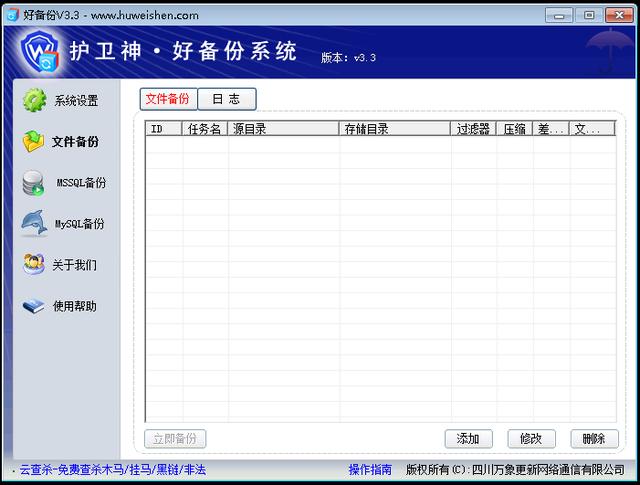Open 关于我们 sidebar label
Image resolution: width=640 pixels, height=485 pixels.
pyautogui.click(x=75, y=265)
